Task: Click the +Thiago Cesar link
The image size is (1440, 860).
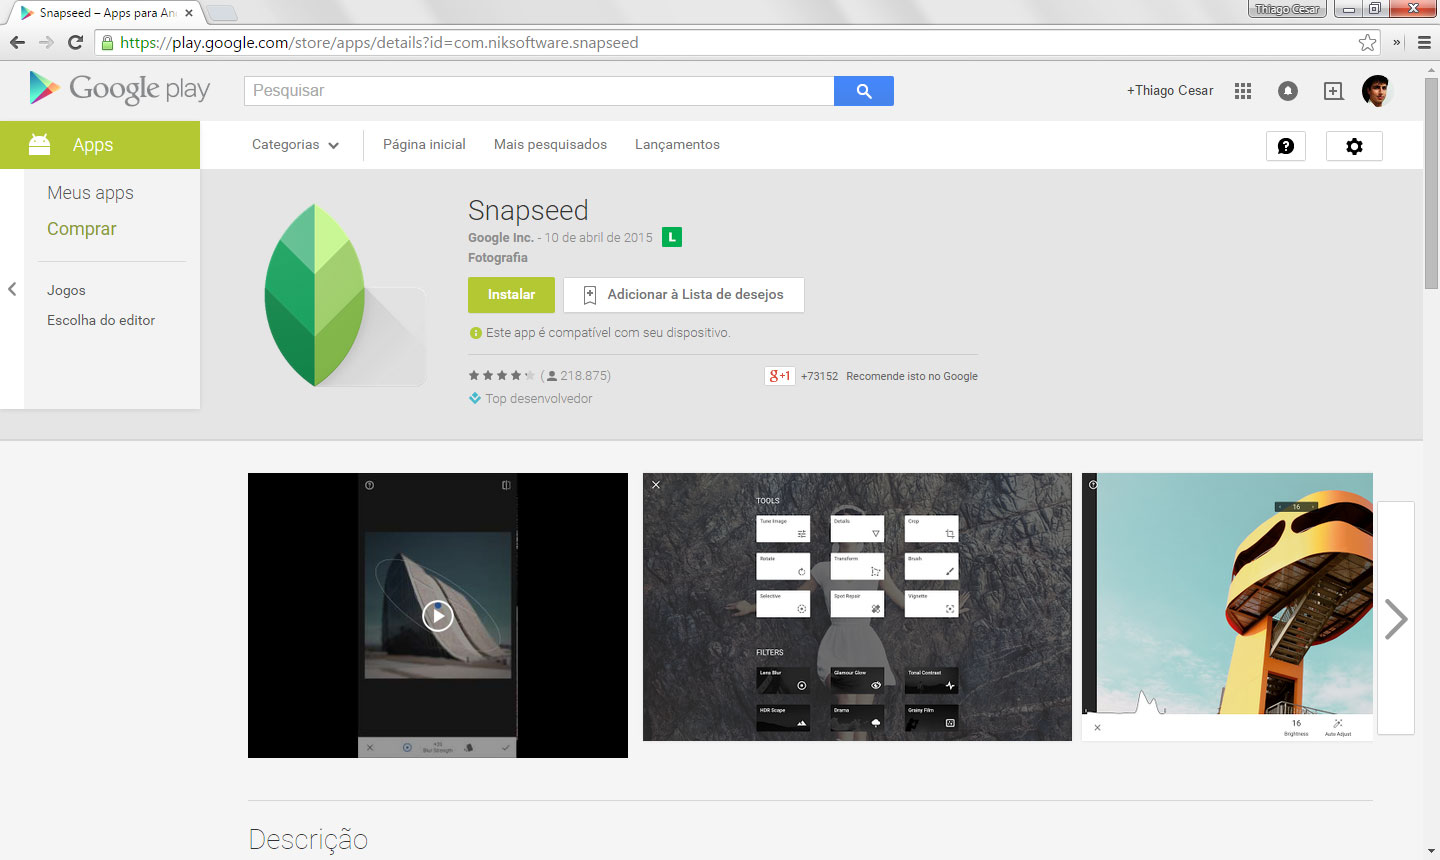Action: [x=1170, y=91]
